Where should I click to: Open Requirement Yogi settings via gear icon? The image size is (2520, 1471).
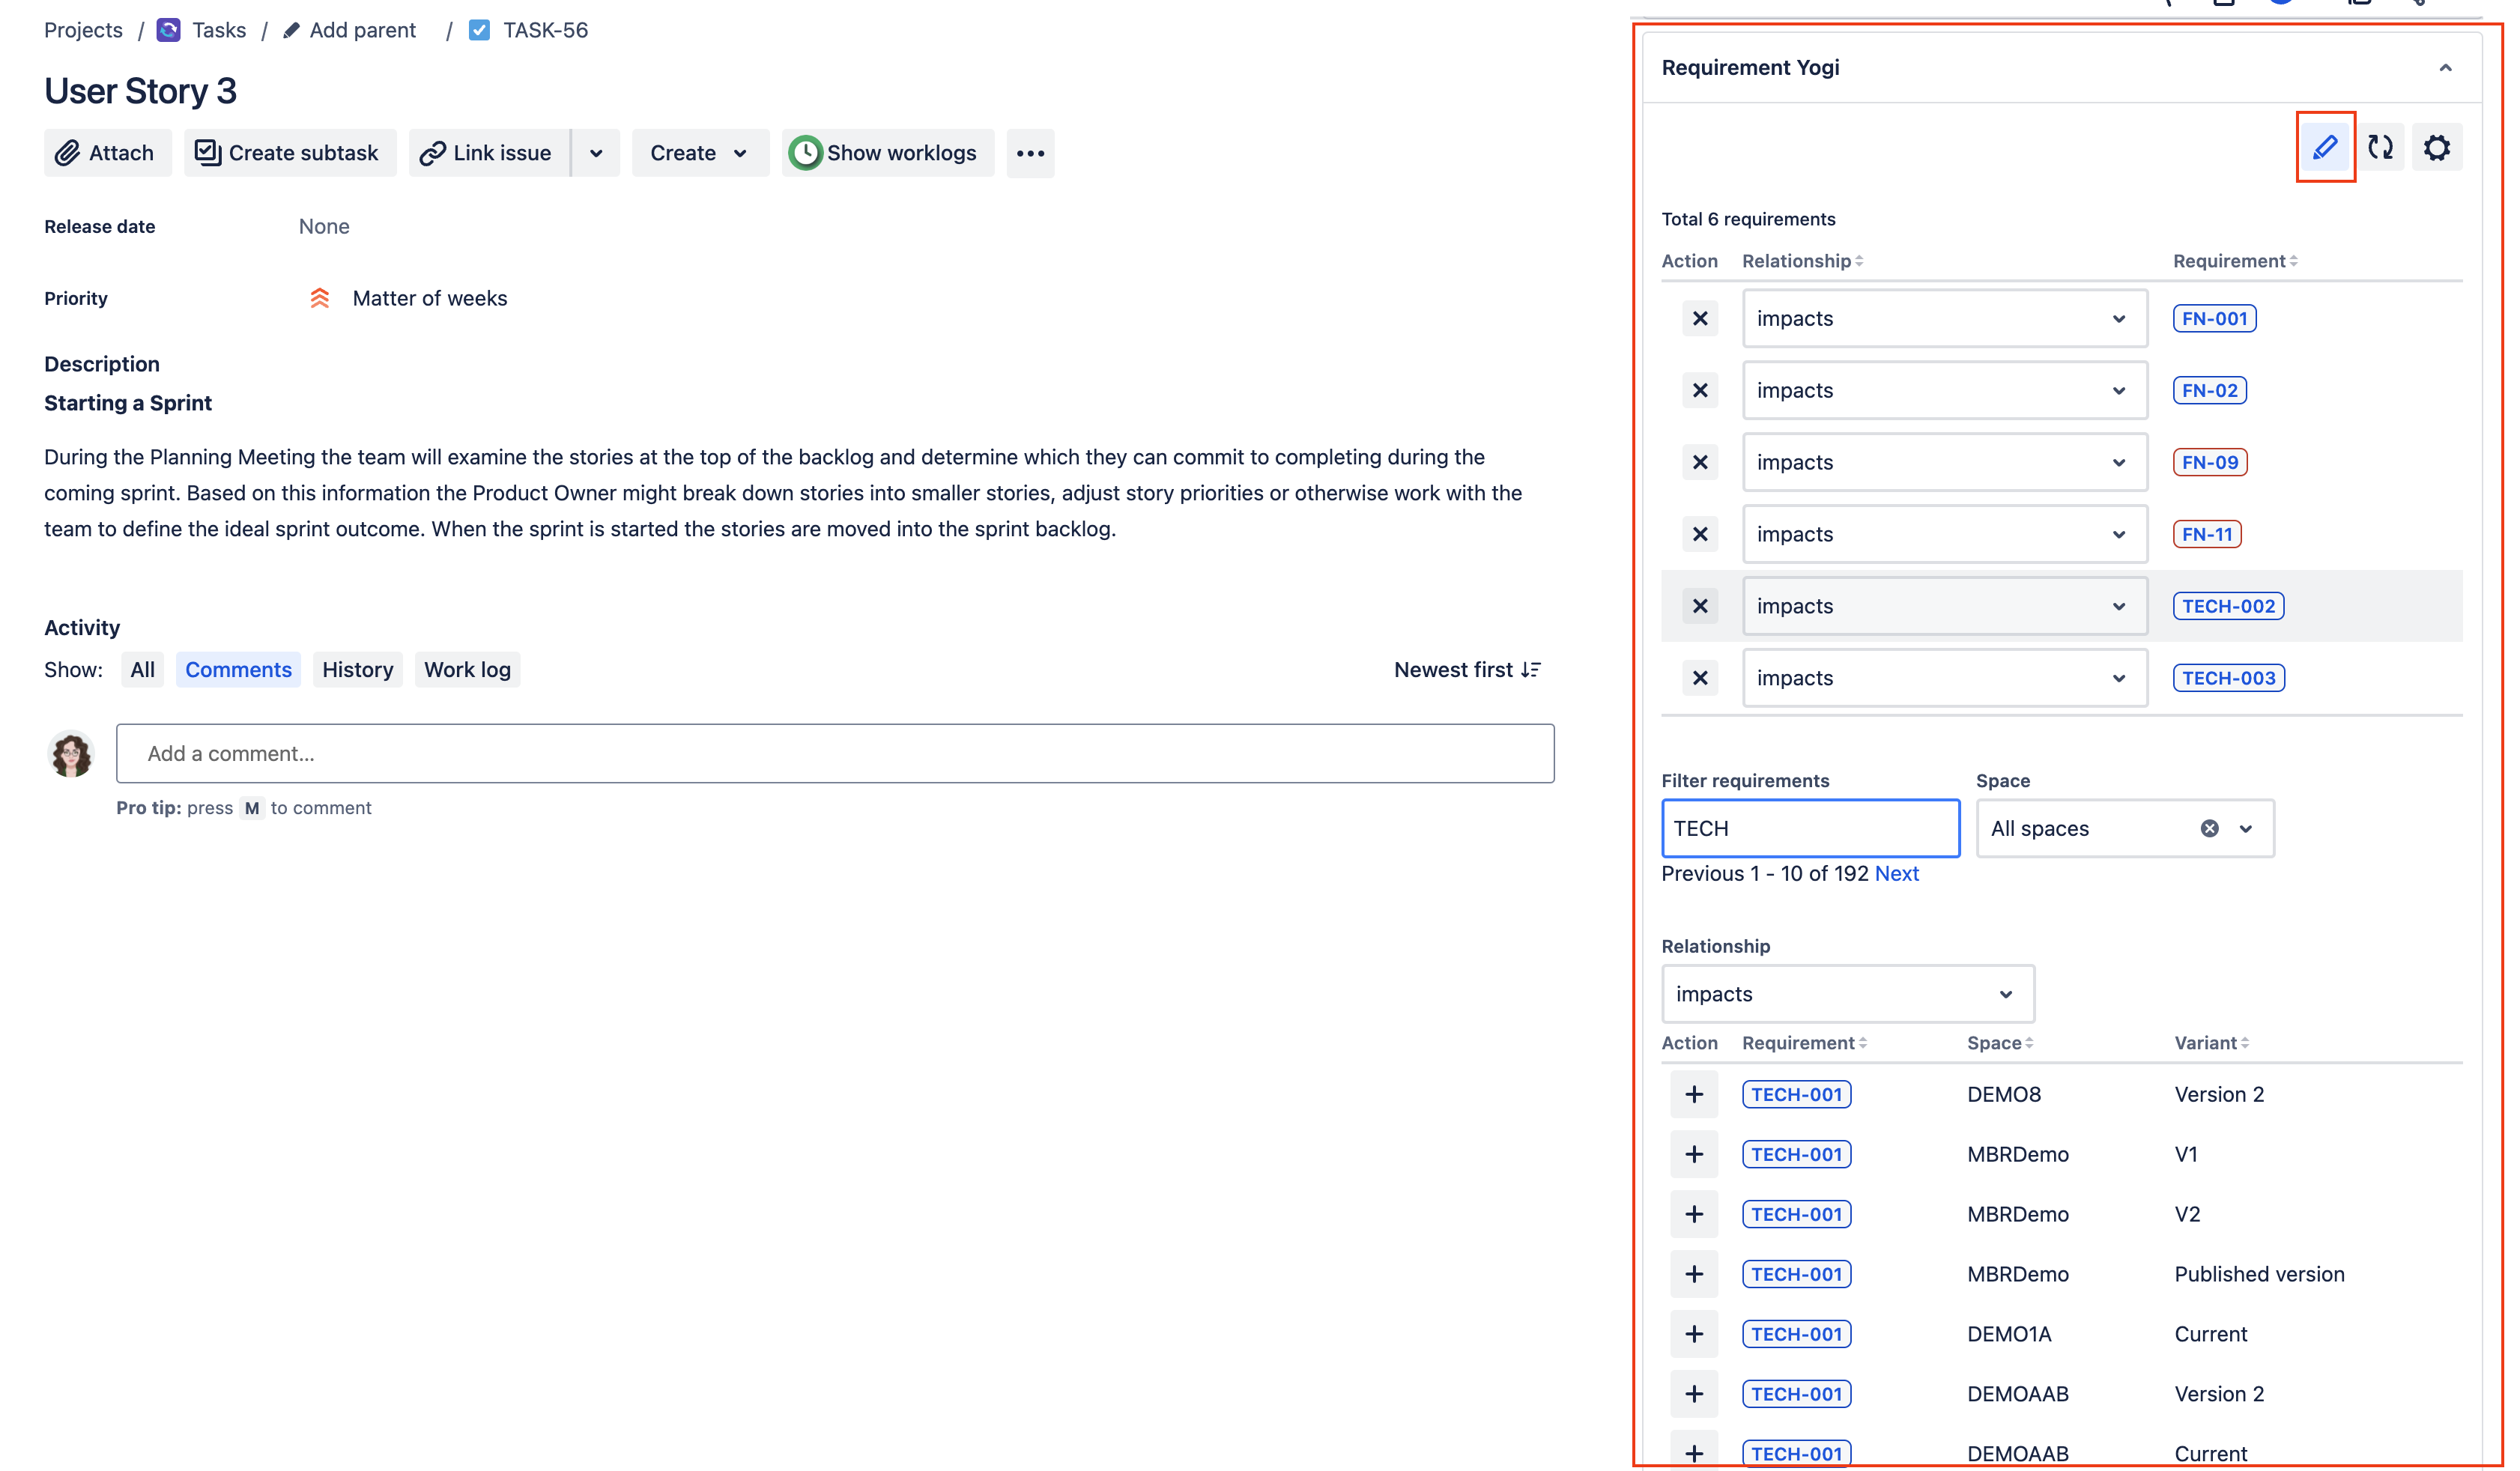click(x=2437, y=147)
